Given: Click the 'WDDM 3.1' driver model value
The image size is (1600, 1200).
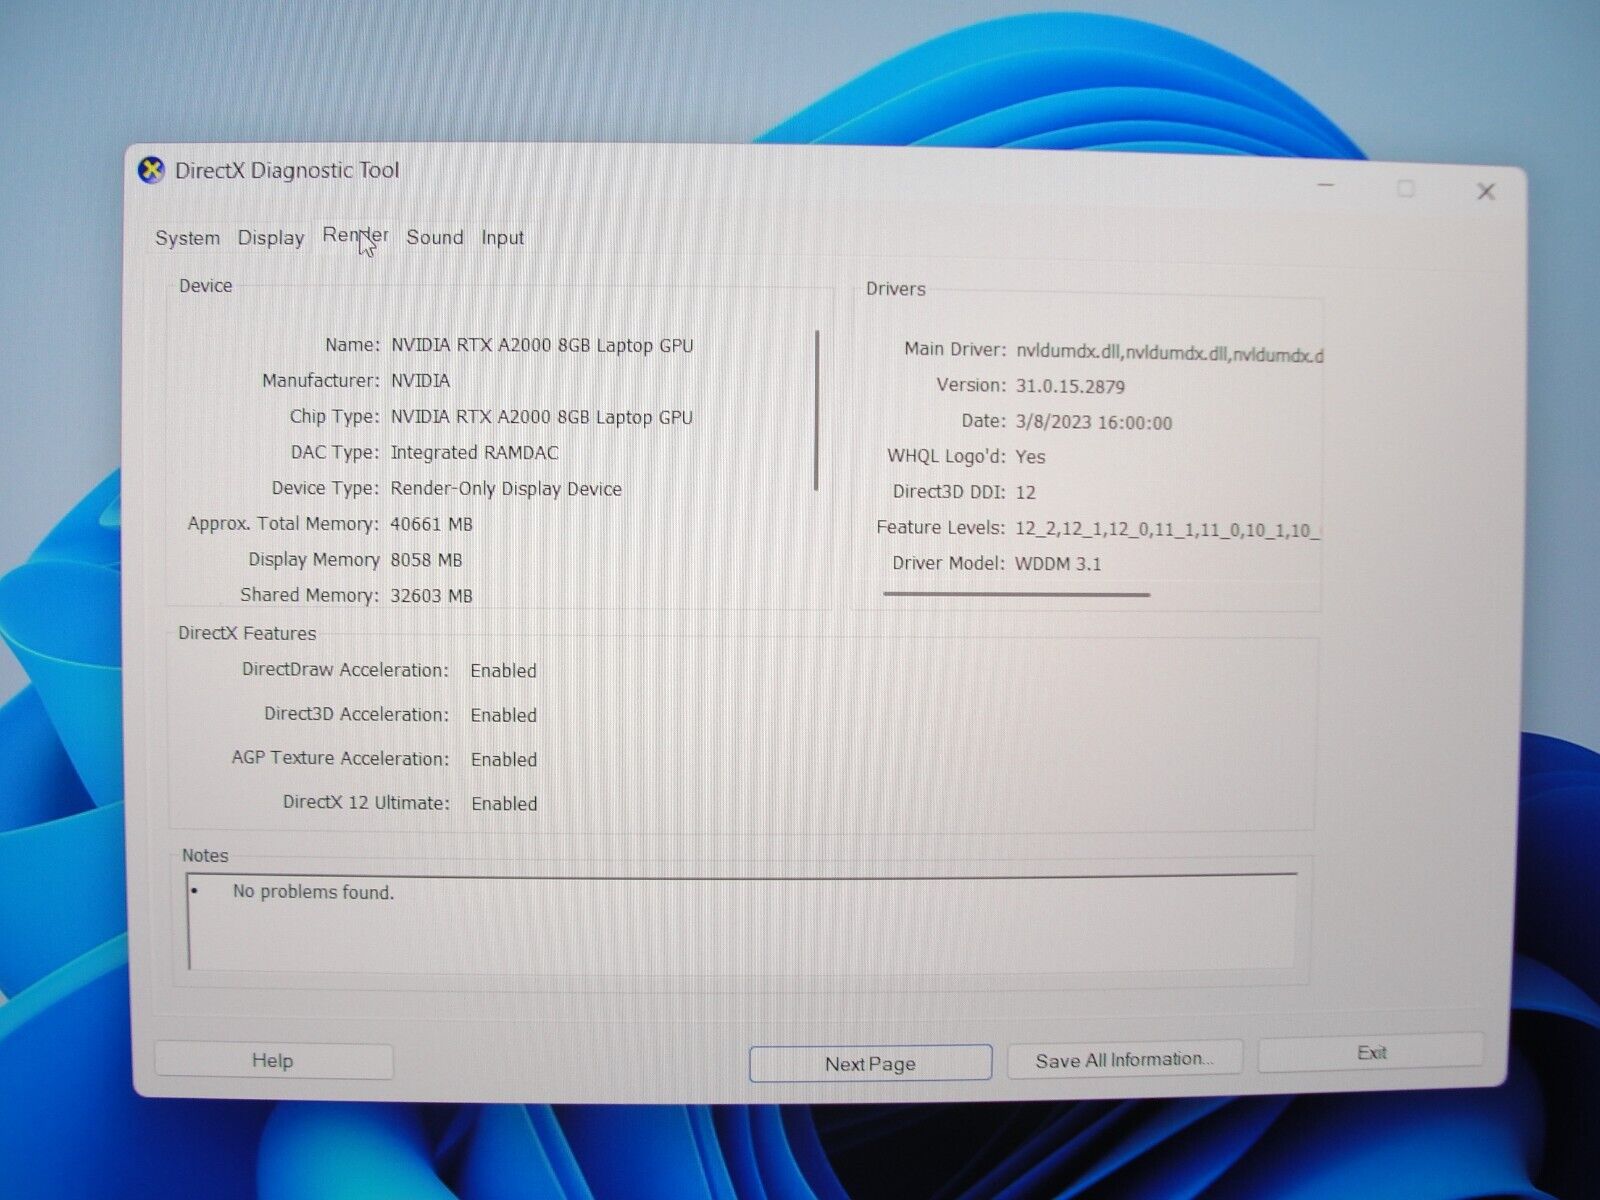Looking at the screenshot, I should click(x=1058, y=564).
